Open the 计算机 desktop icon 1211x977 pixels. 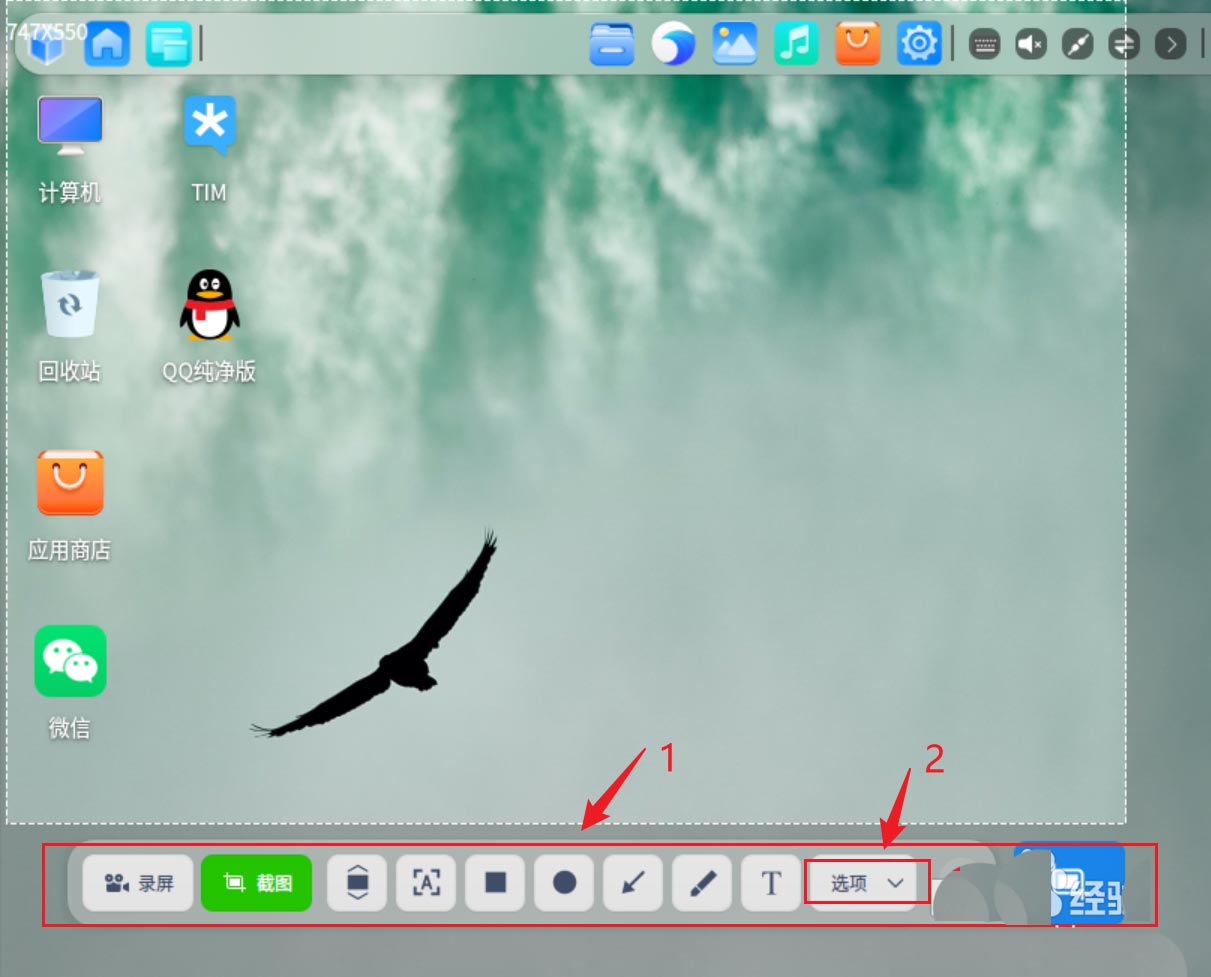click(x=70, y=150)
